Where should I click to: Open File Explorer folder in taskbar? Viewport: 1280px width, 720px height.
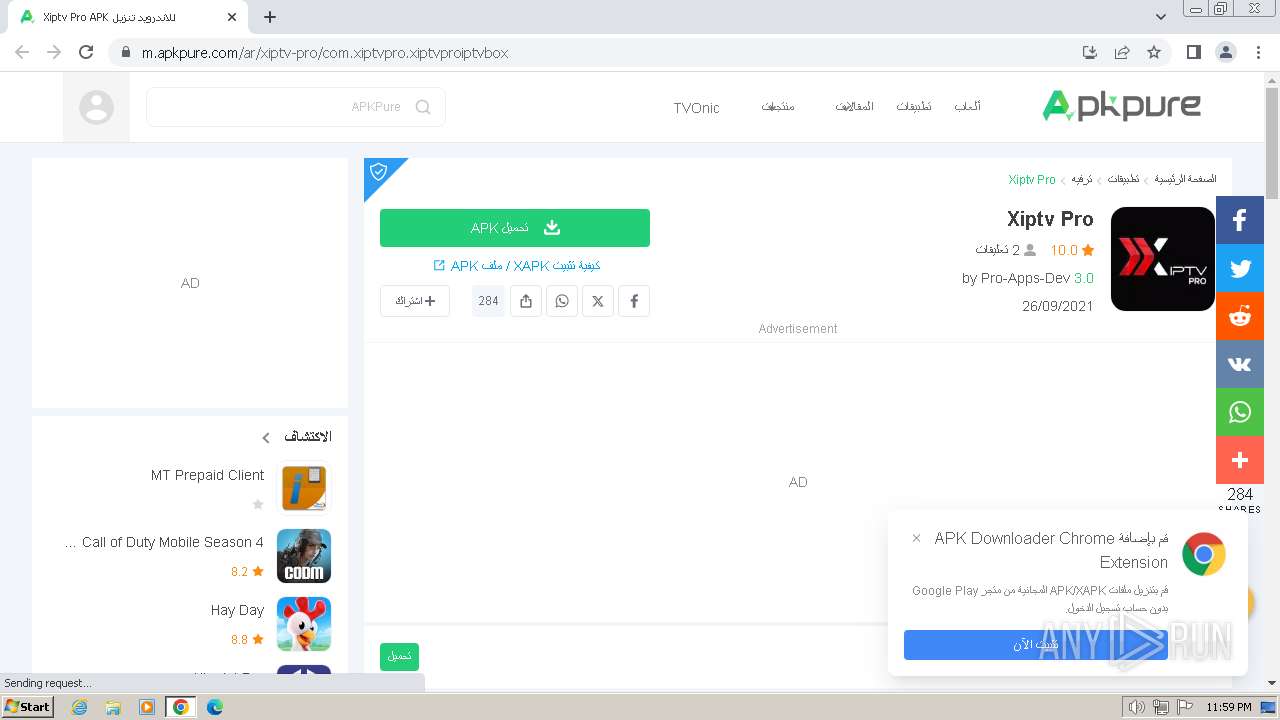click(113, 707)
